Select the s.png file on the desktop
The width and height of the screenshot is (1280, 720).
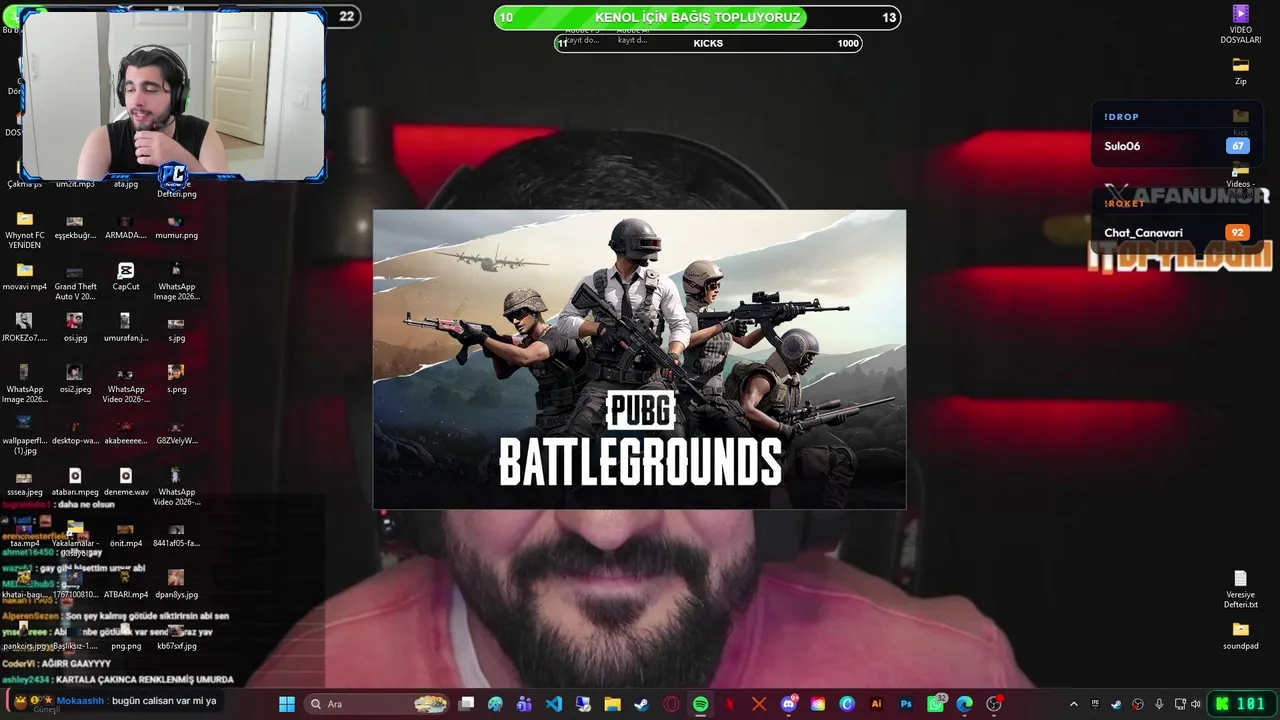(x=176, y=379)
